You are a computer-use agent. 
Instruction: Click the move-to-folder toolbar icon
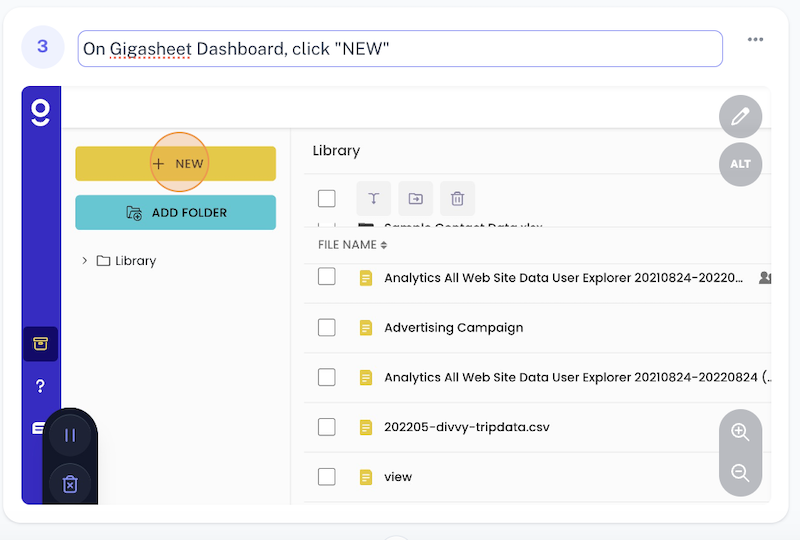coord(415,198)
